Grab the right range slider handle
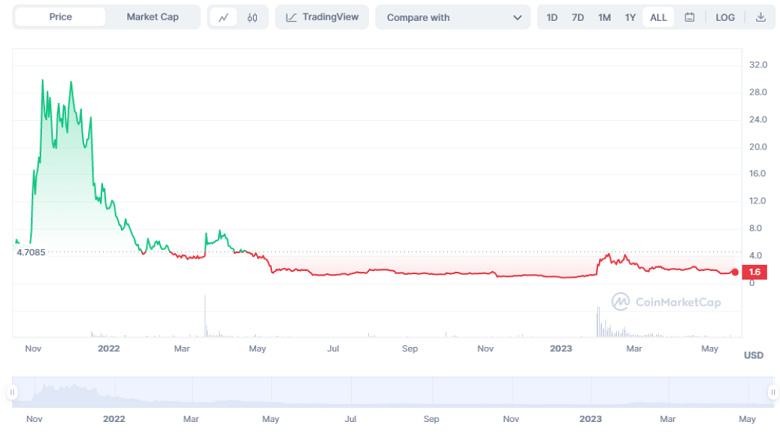 772,392
